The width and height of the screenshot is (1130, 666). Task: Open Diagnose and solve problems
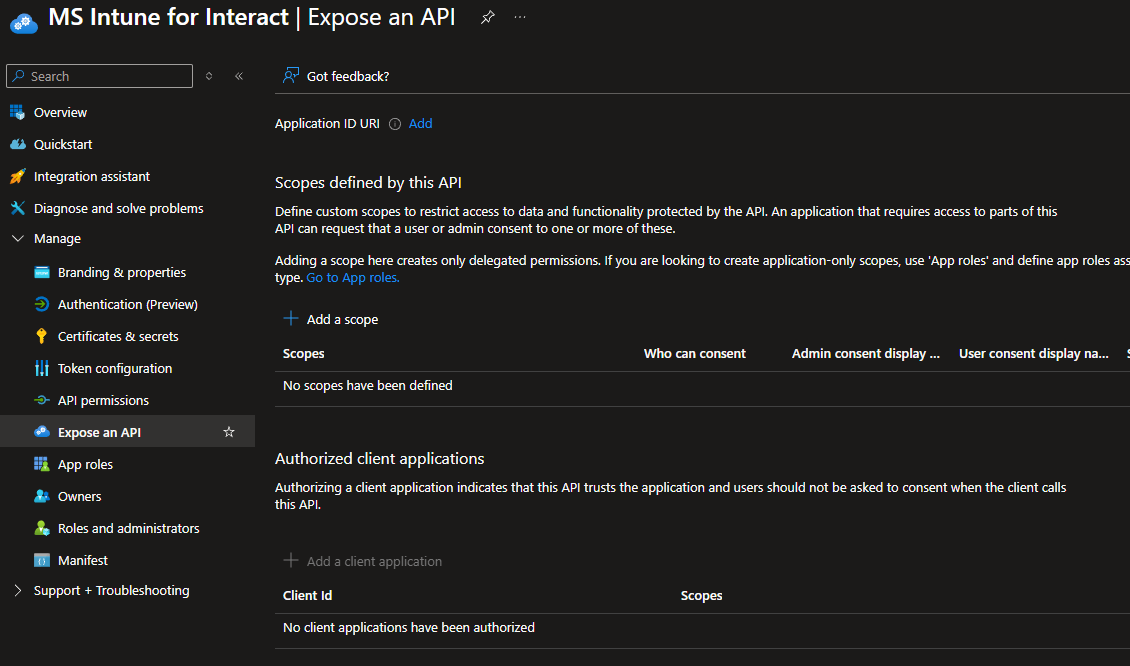[119, 208]
